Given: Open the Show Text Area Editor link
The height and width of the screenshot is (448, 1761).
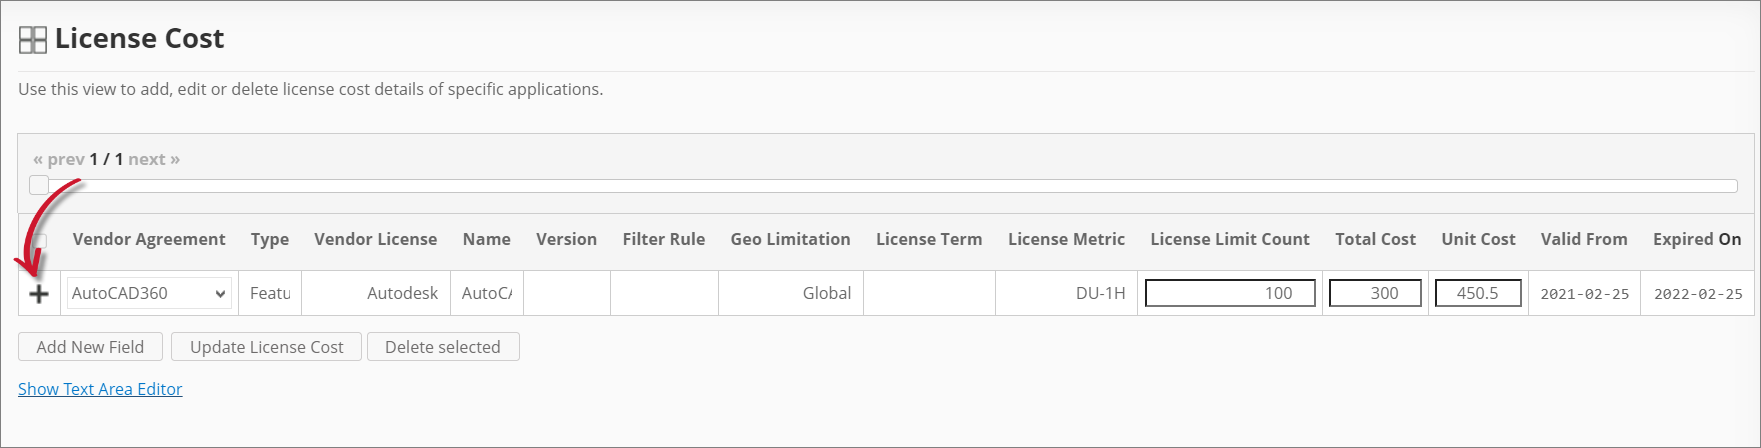Looking at the screenshot, I should point(100,389).
